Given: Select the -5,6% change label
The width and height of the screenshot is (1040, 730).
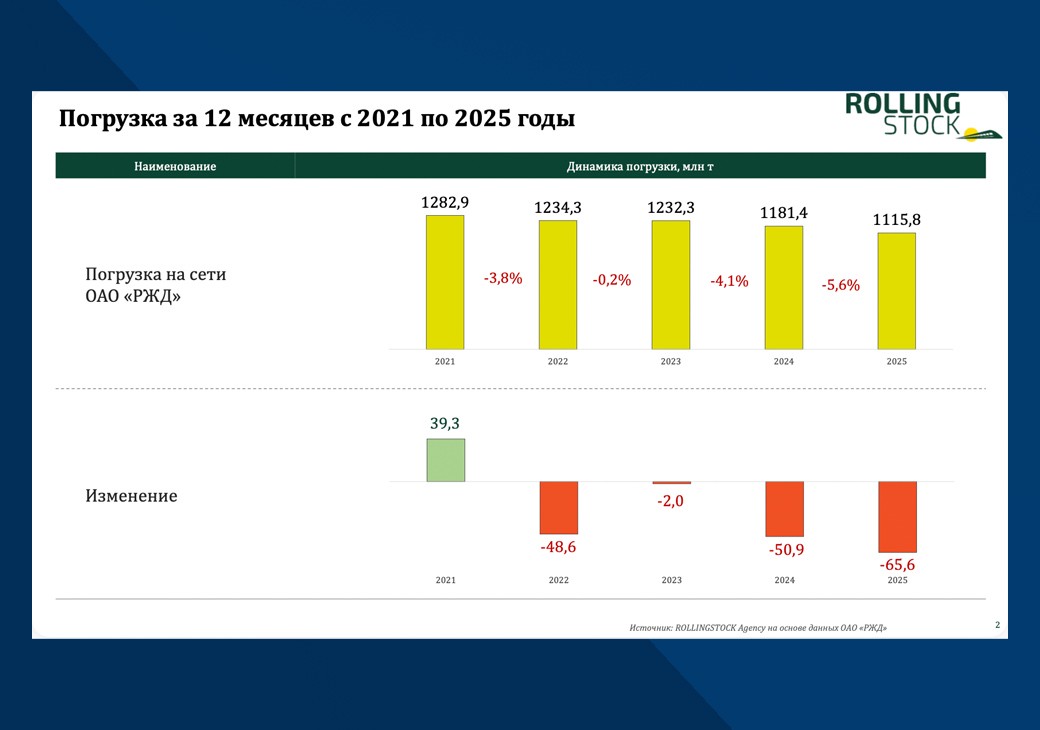Looking at the screenshot, I should [x=841, y=285].
